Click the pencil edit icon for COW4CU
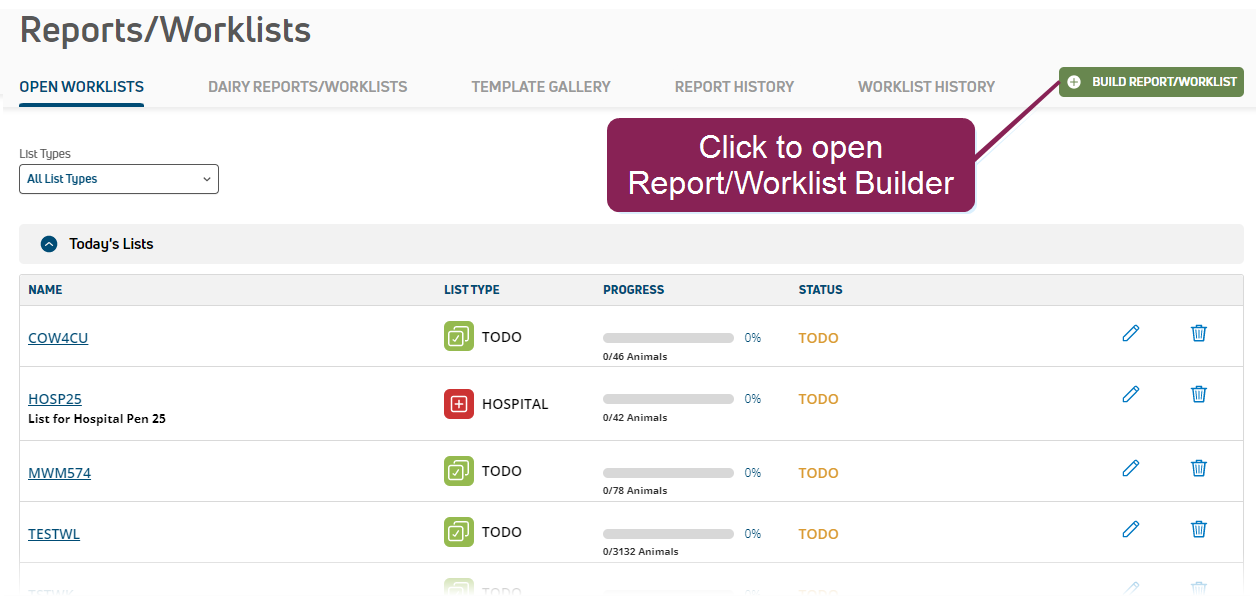 pyautogui.click(x=1131, y=334)
